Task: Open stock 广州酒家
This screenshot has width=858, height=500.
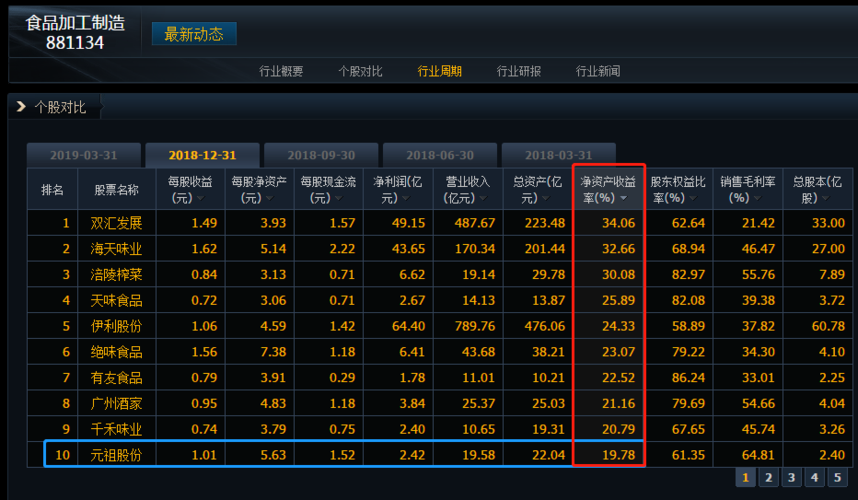Action: [x=116, y=403]
